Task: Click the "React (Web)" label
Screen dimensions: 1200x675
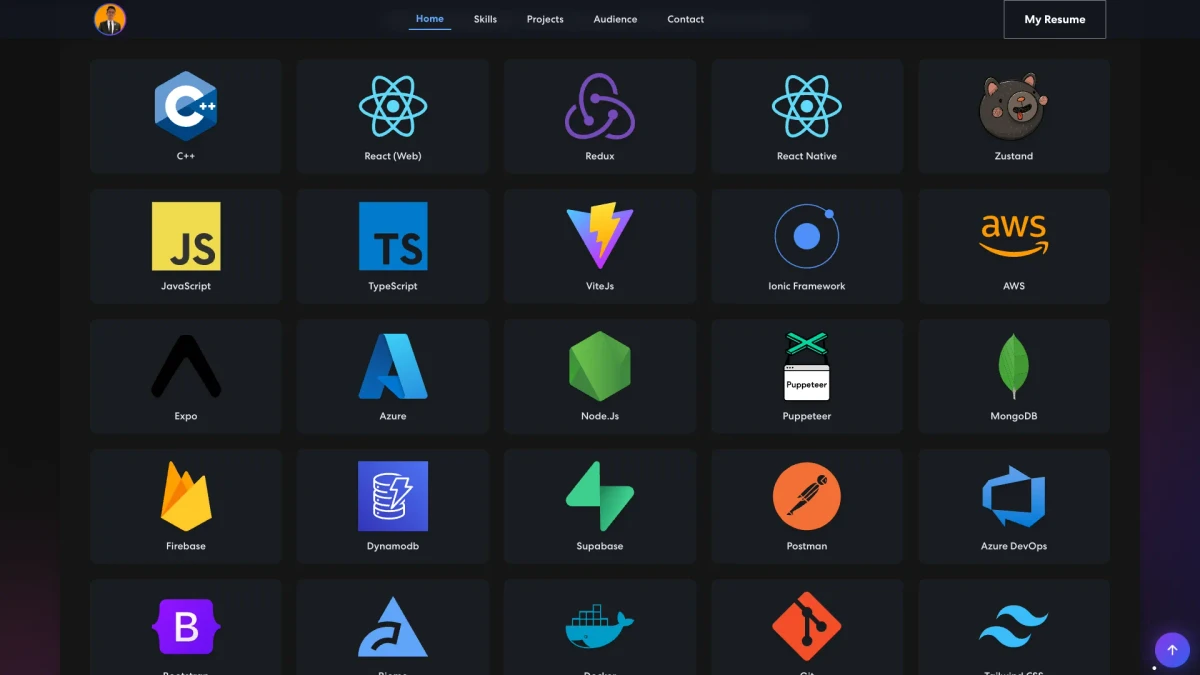Action: 393,156
